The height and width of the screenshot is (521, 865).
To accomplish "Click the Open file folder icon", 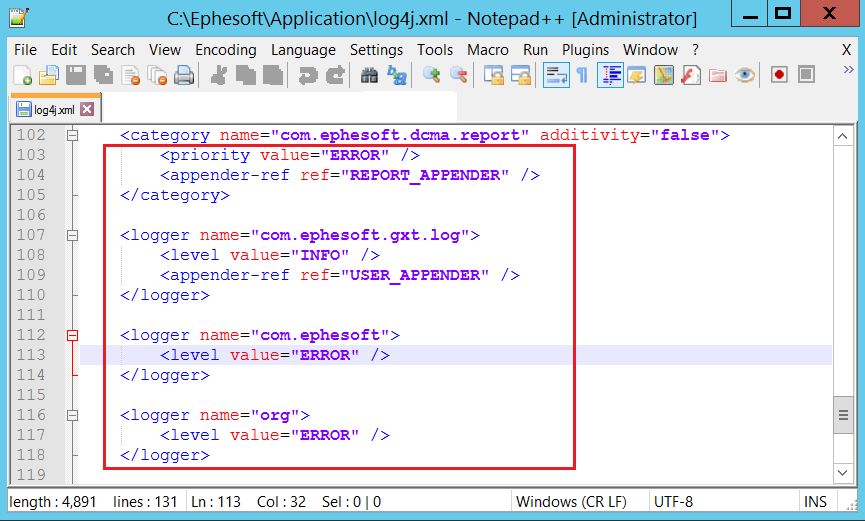I will (x=49, y=75).
